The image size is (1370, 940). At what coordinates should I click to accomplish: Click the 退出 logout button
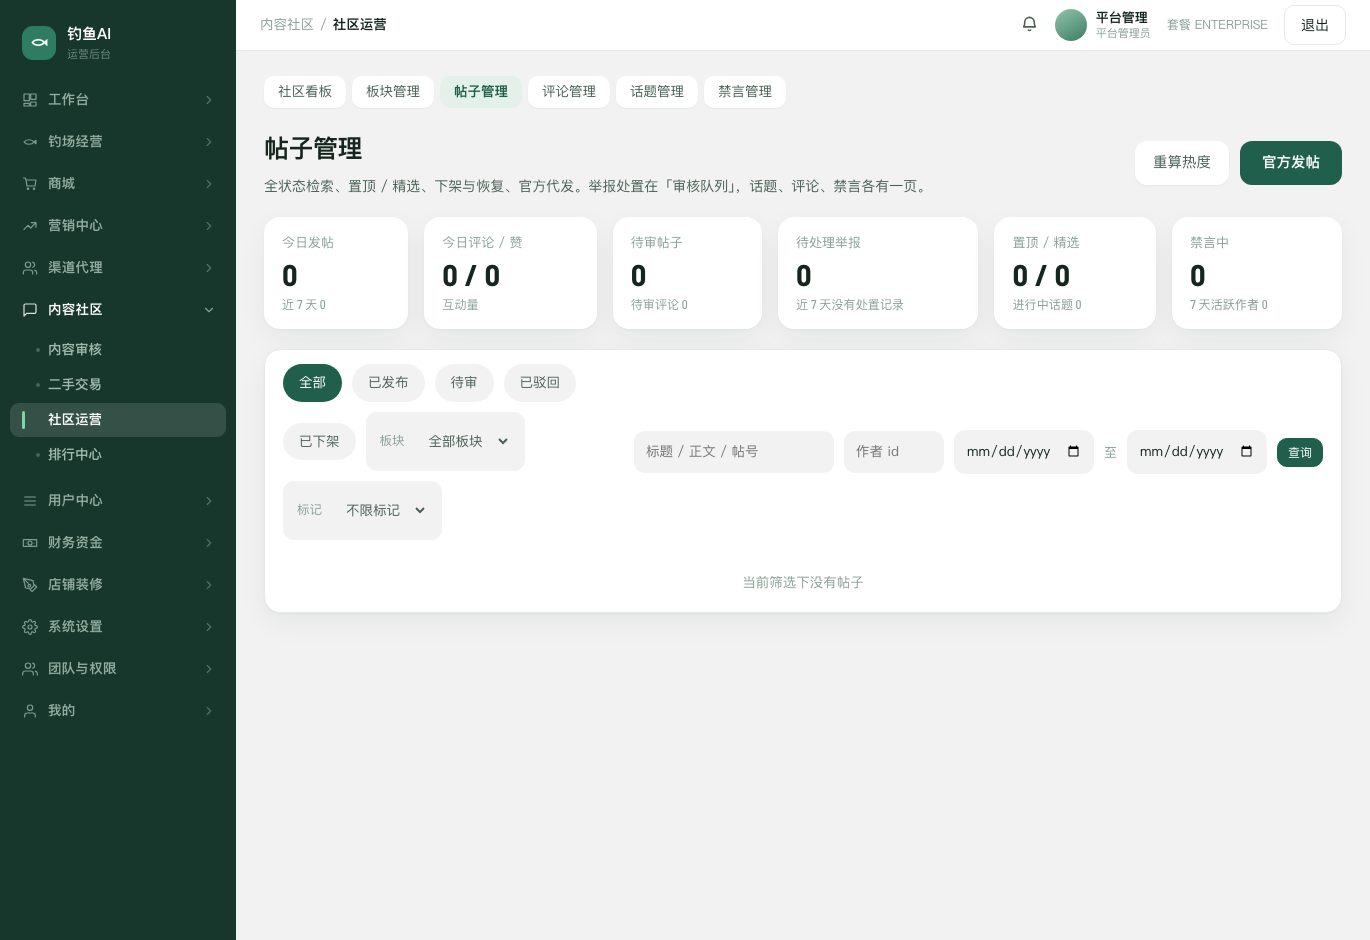coord(1315,26)
